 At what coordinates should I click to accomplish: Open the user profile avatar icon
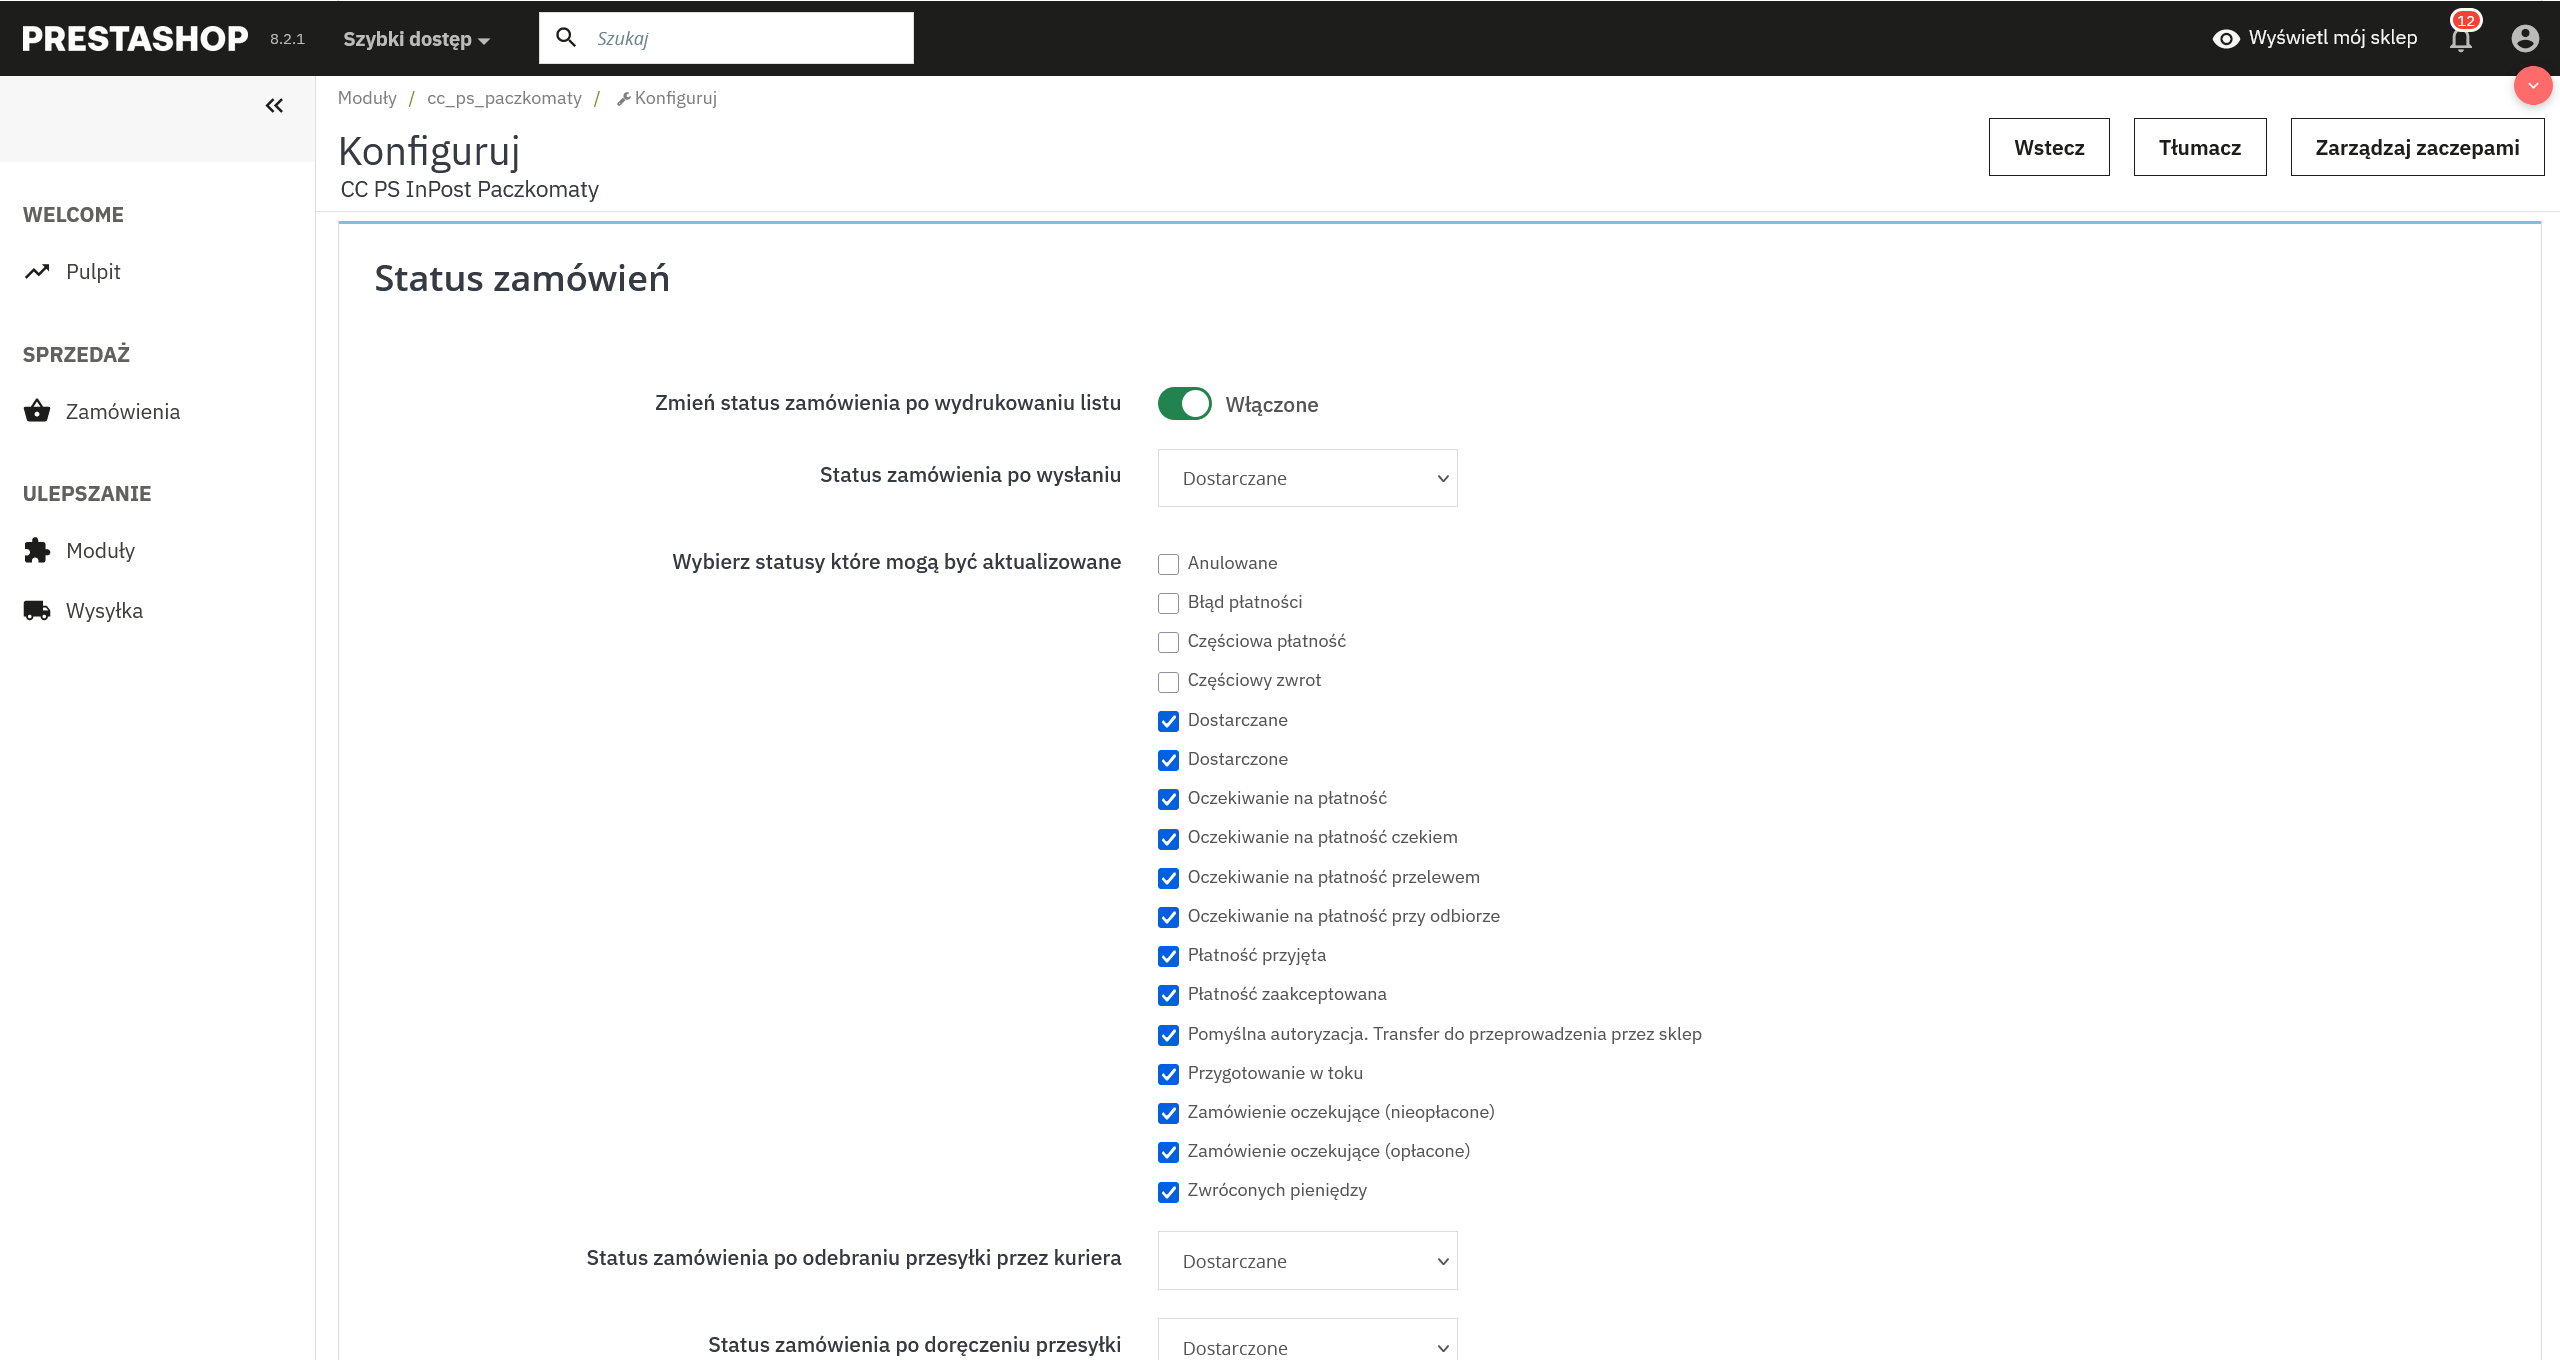(2525, 38)
